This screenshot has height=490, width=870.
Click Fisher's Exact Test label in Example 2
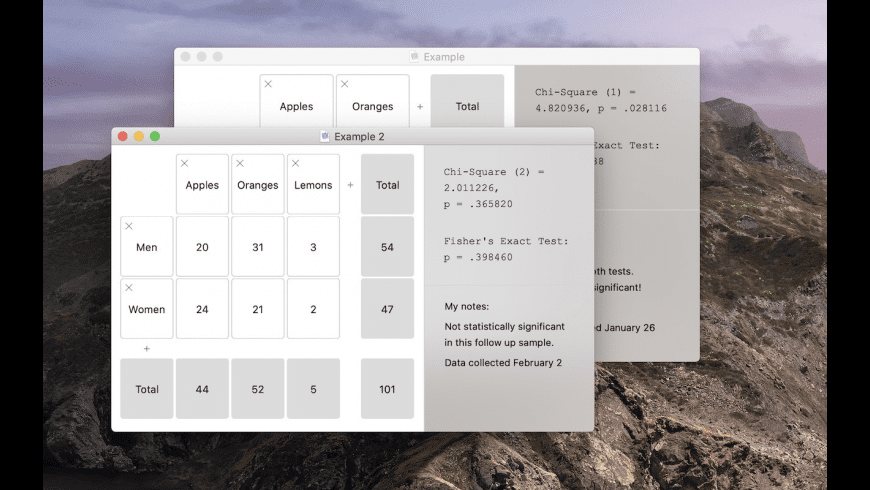(x=506, y=241)
